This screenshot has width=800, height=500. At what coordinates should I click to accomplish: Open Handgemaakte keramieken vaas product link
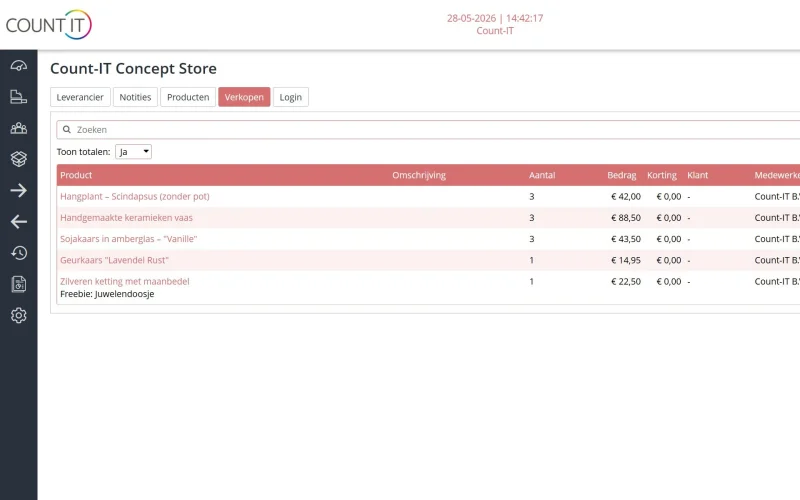point(126,218)
